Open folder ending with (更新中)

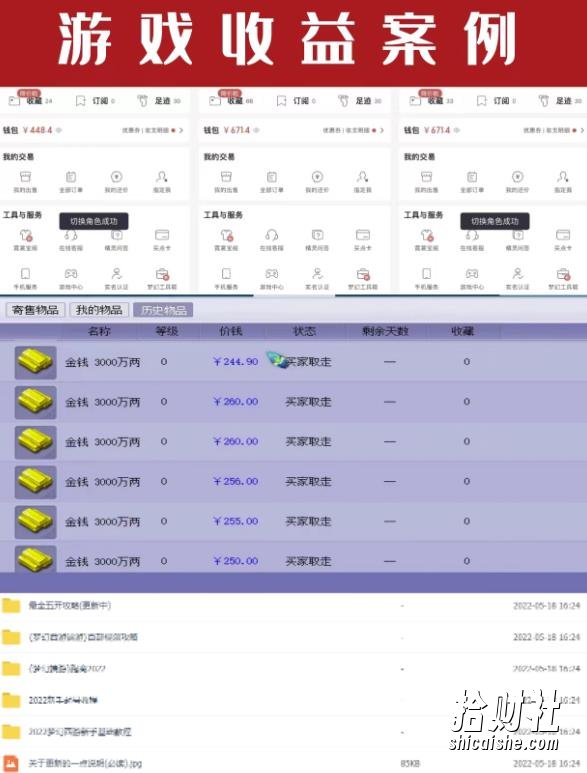tap(69, 605)
